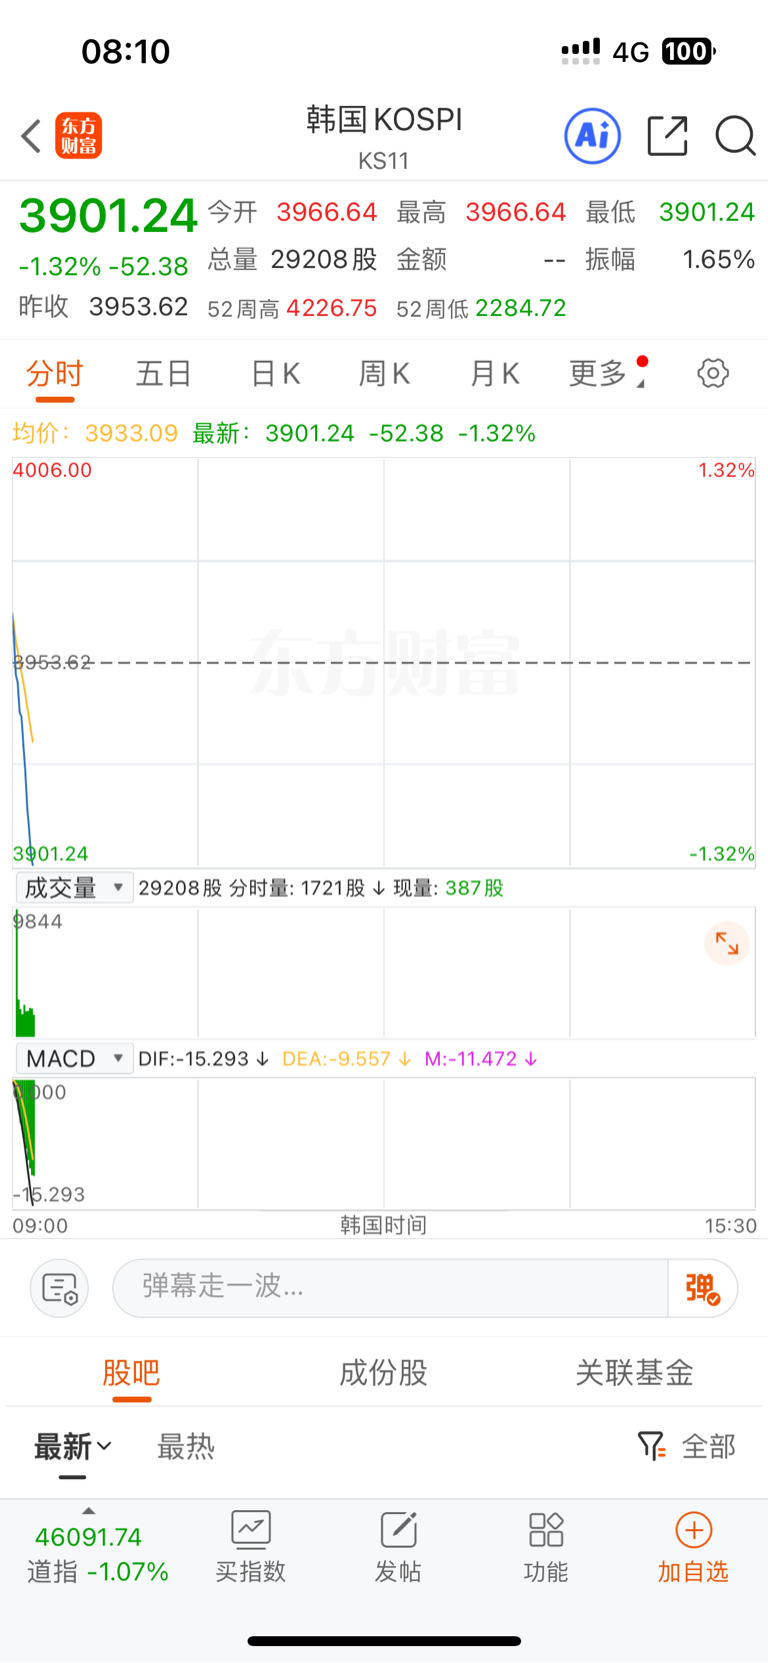Expand the 最新 sort dropdown

(x=72, y=1447)
